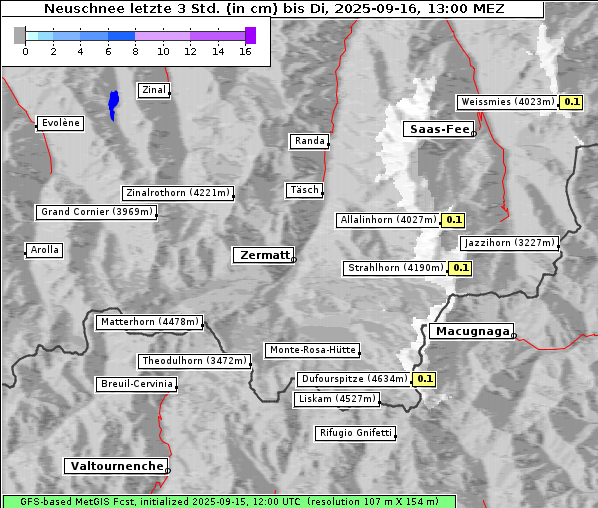
Task: Select Allalinhorn (4027m) label
Action: [x=388, y=220]
